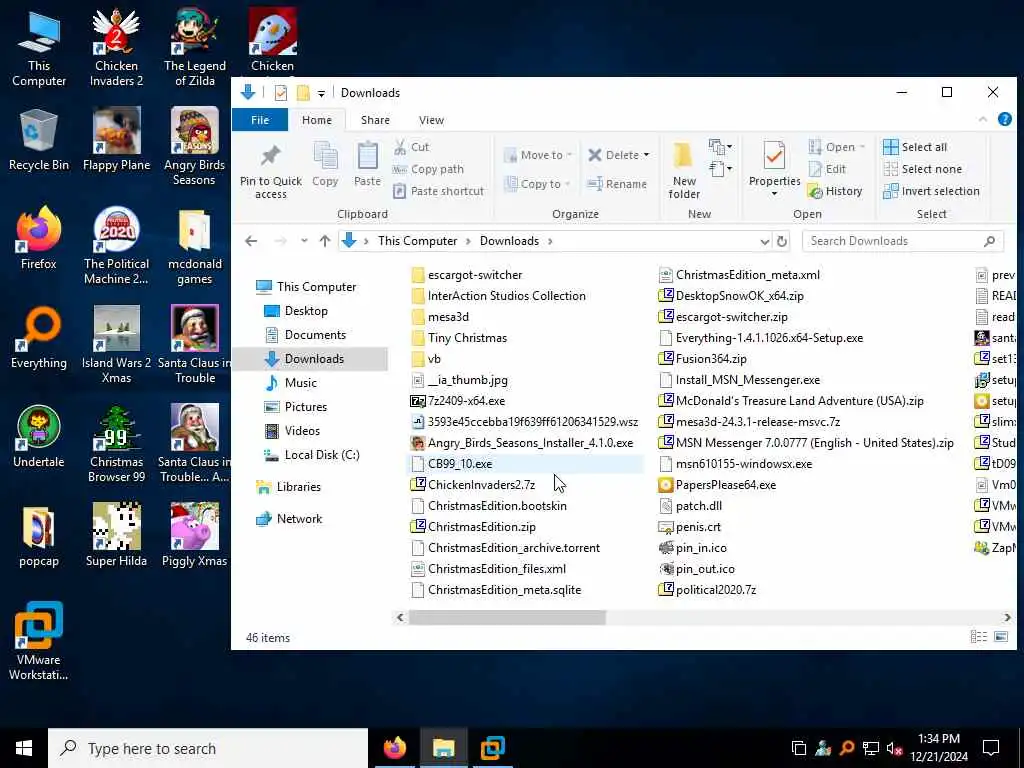Click Invert selection in ribbon
The image size is (1024, 768).
pyautogui.click(x=931, y=191)
